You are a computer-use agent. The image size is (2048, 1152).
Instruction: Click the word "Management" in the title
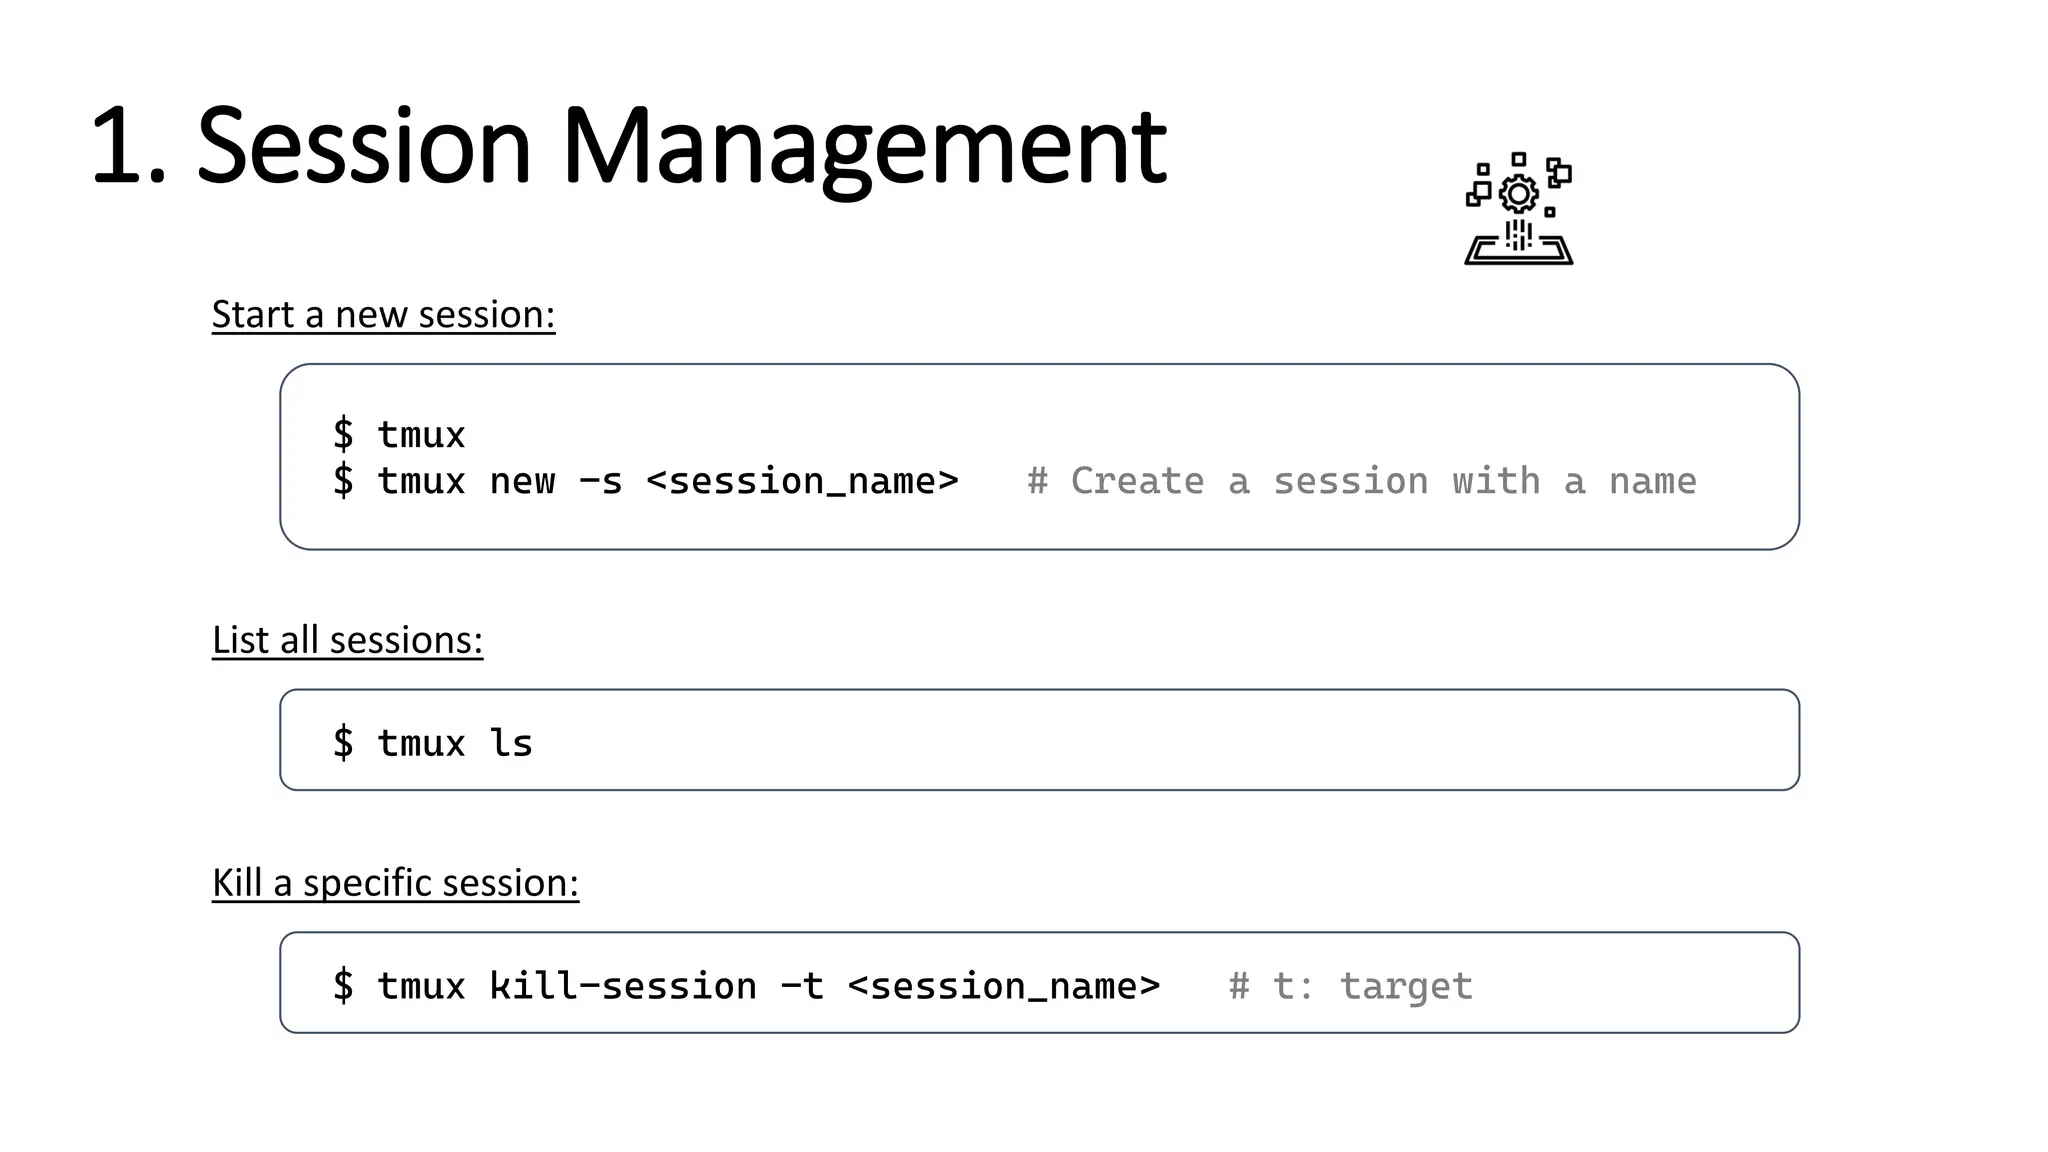(864, 146)
